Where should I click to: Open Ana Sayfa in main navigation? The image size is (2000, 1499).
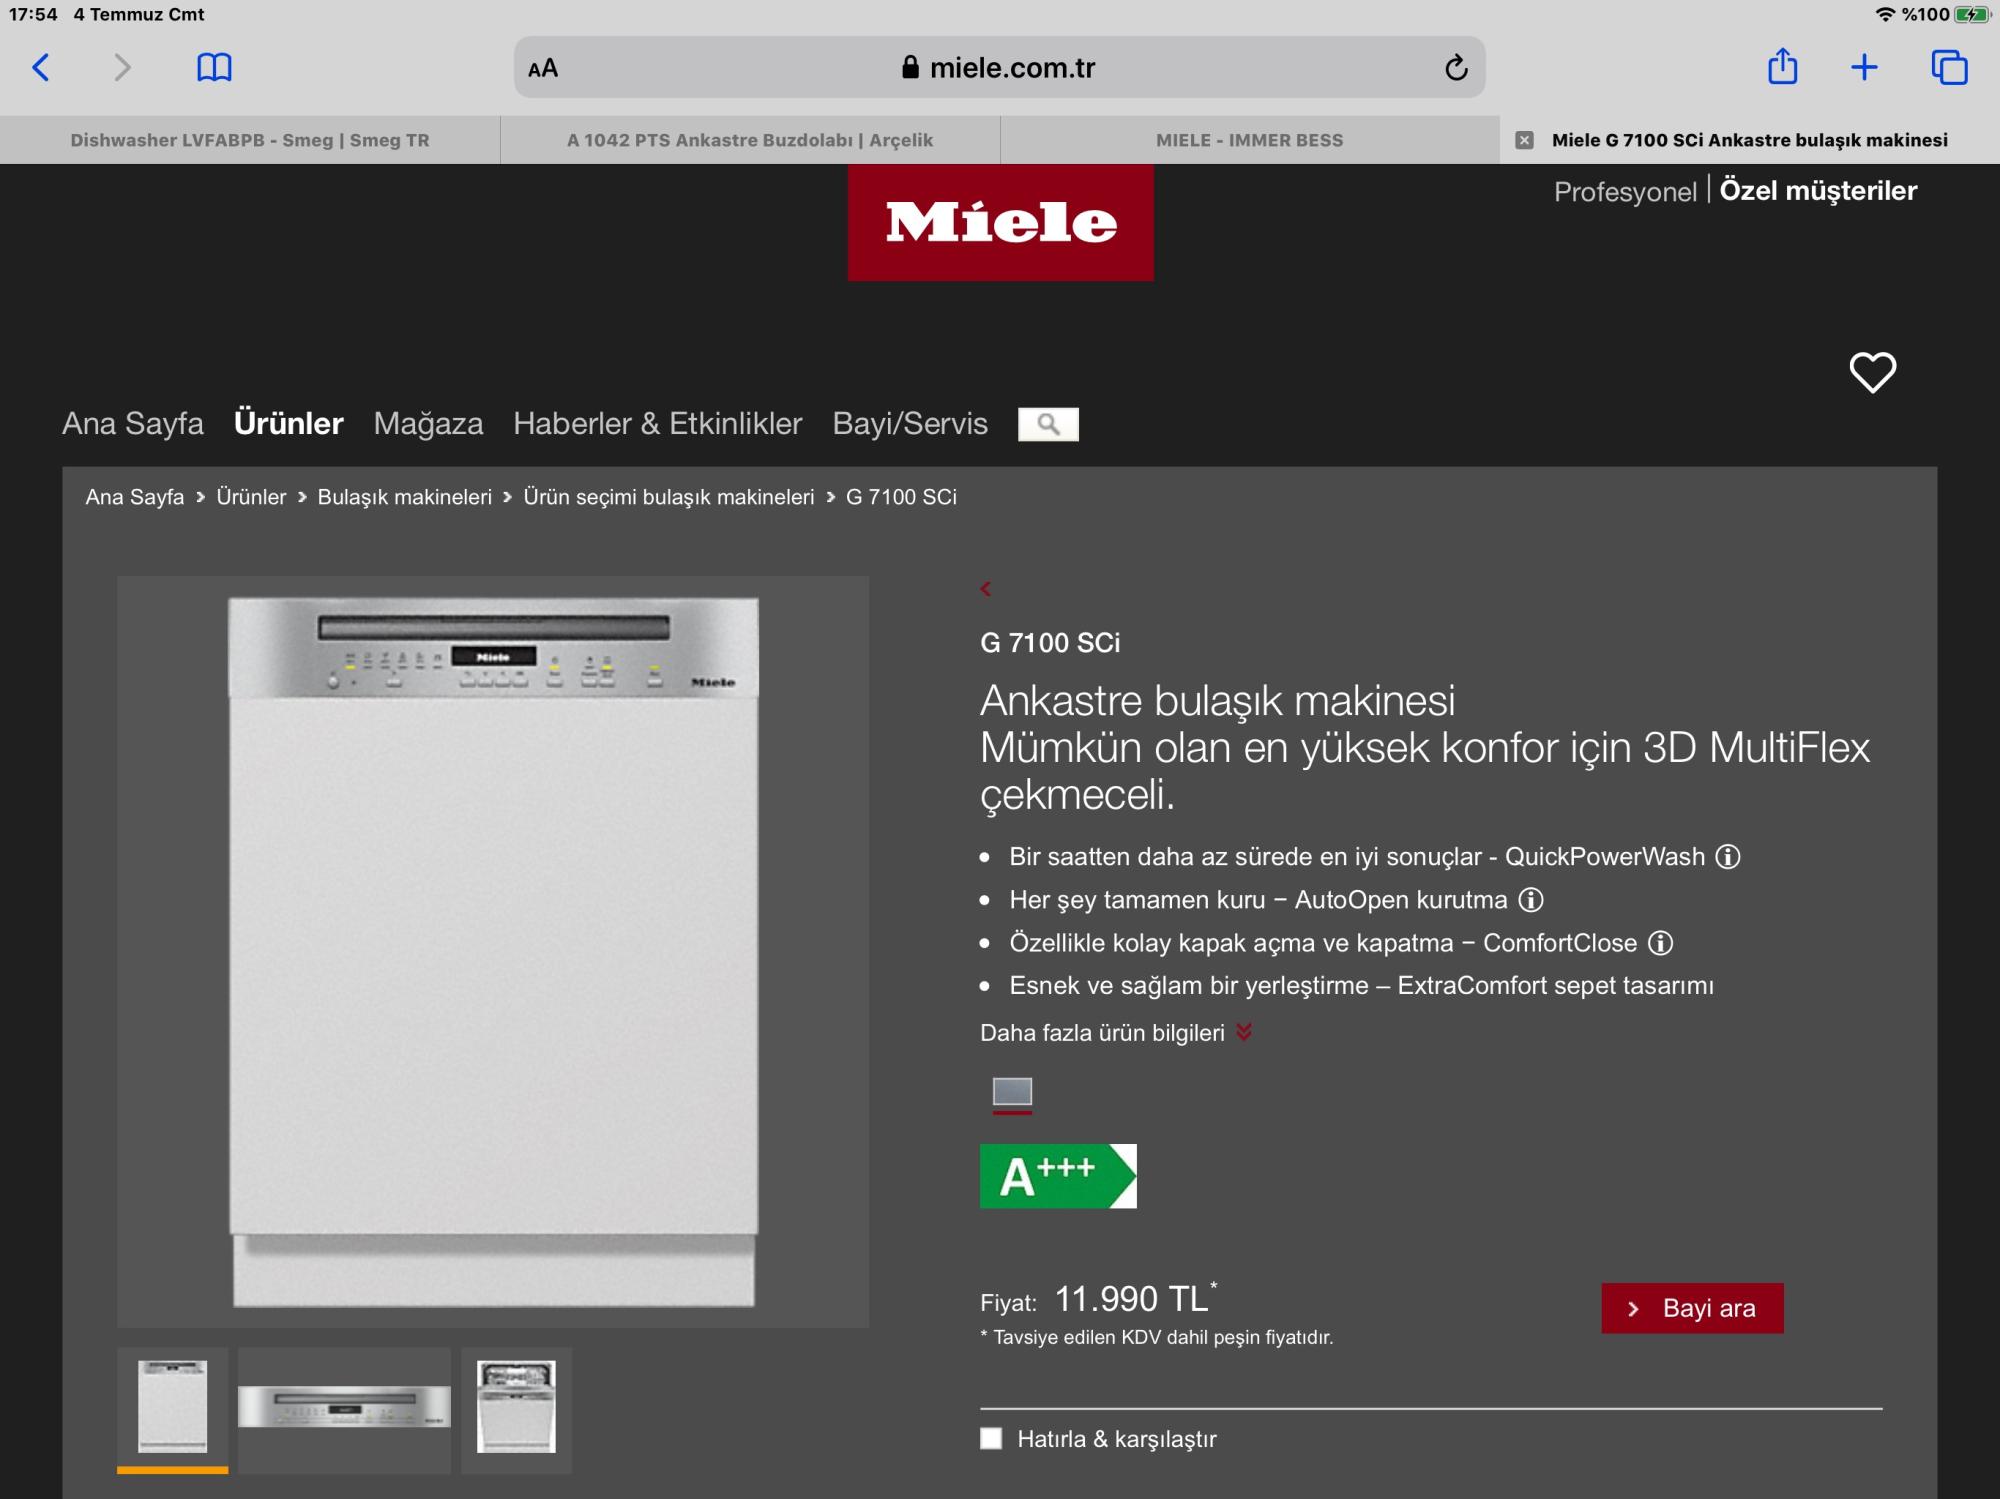(x=133, y=424)
